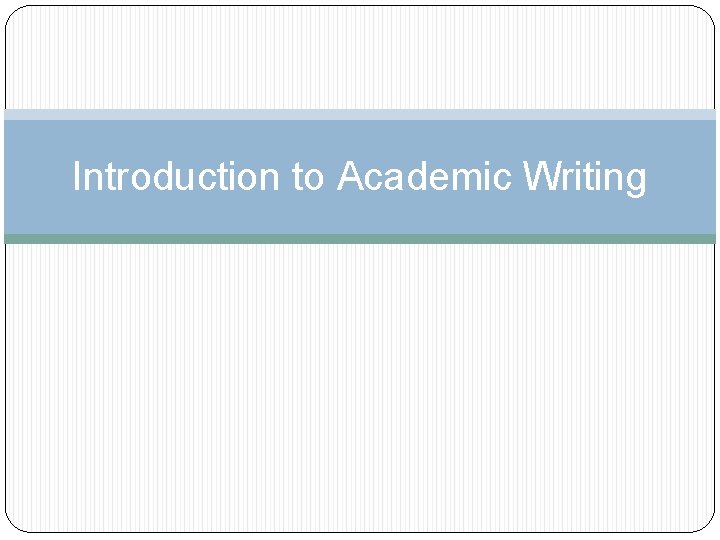Click the blue banner left of the title text
Screen dimensions: 720x540
pos(39,177)
